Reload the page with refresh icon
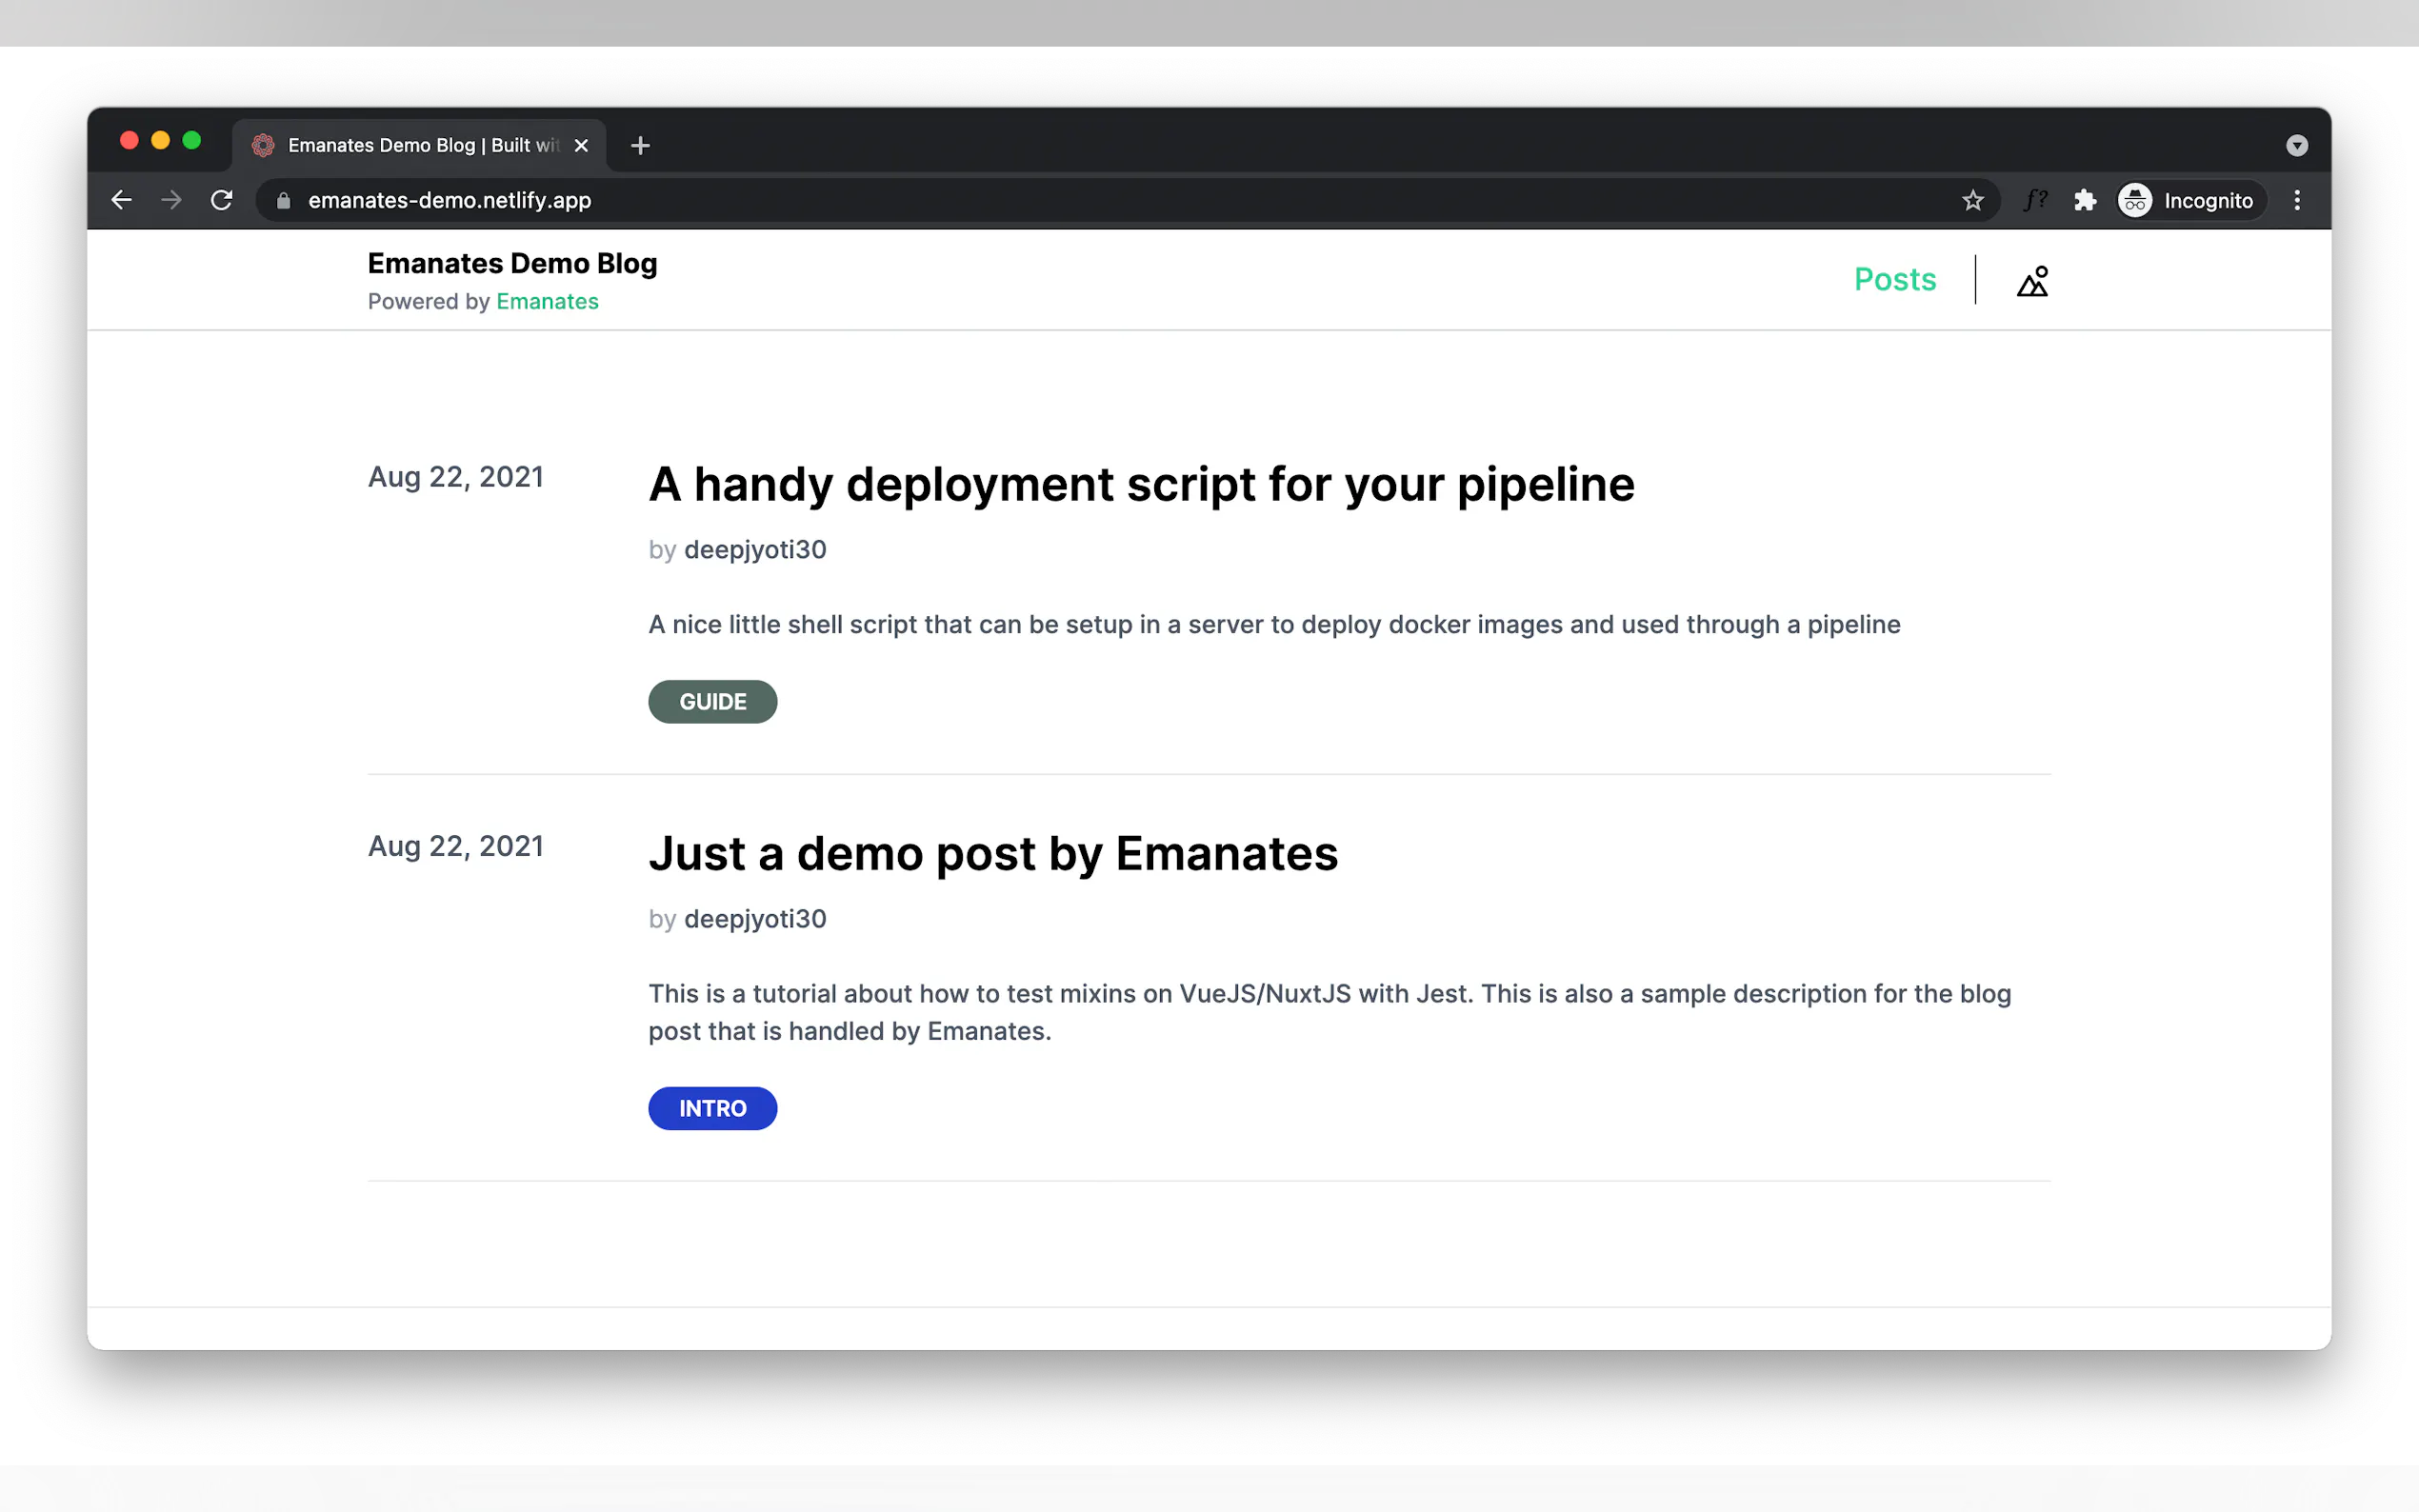The height and width of the screenshot is (1512, 2419). click(x=222, y=200)
